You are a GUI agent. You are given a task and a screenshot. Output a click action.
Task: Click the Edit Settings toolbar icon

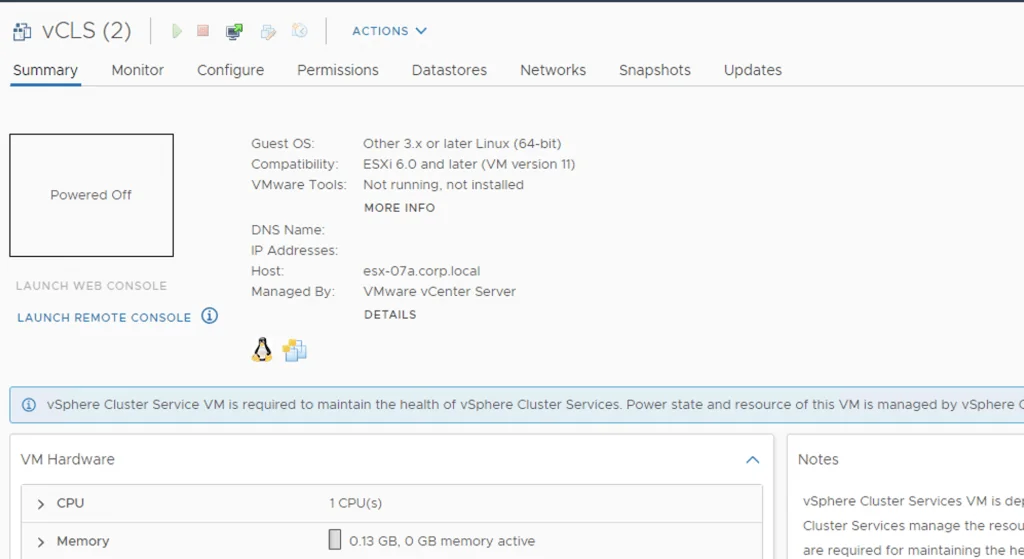(x=268, y=31)
